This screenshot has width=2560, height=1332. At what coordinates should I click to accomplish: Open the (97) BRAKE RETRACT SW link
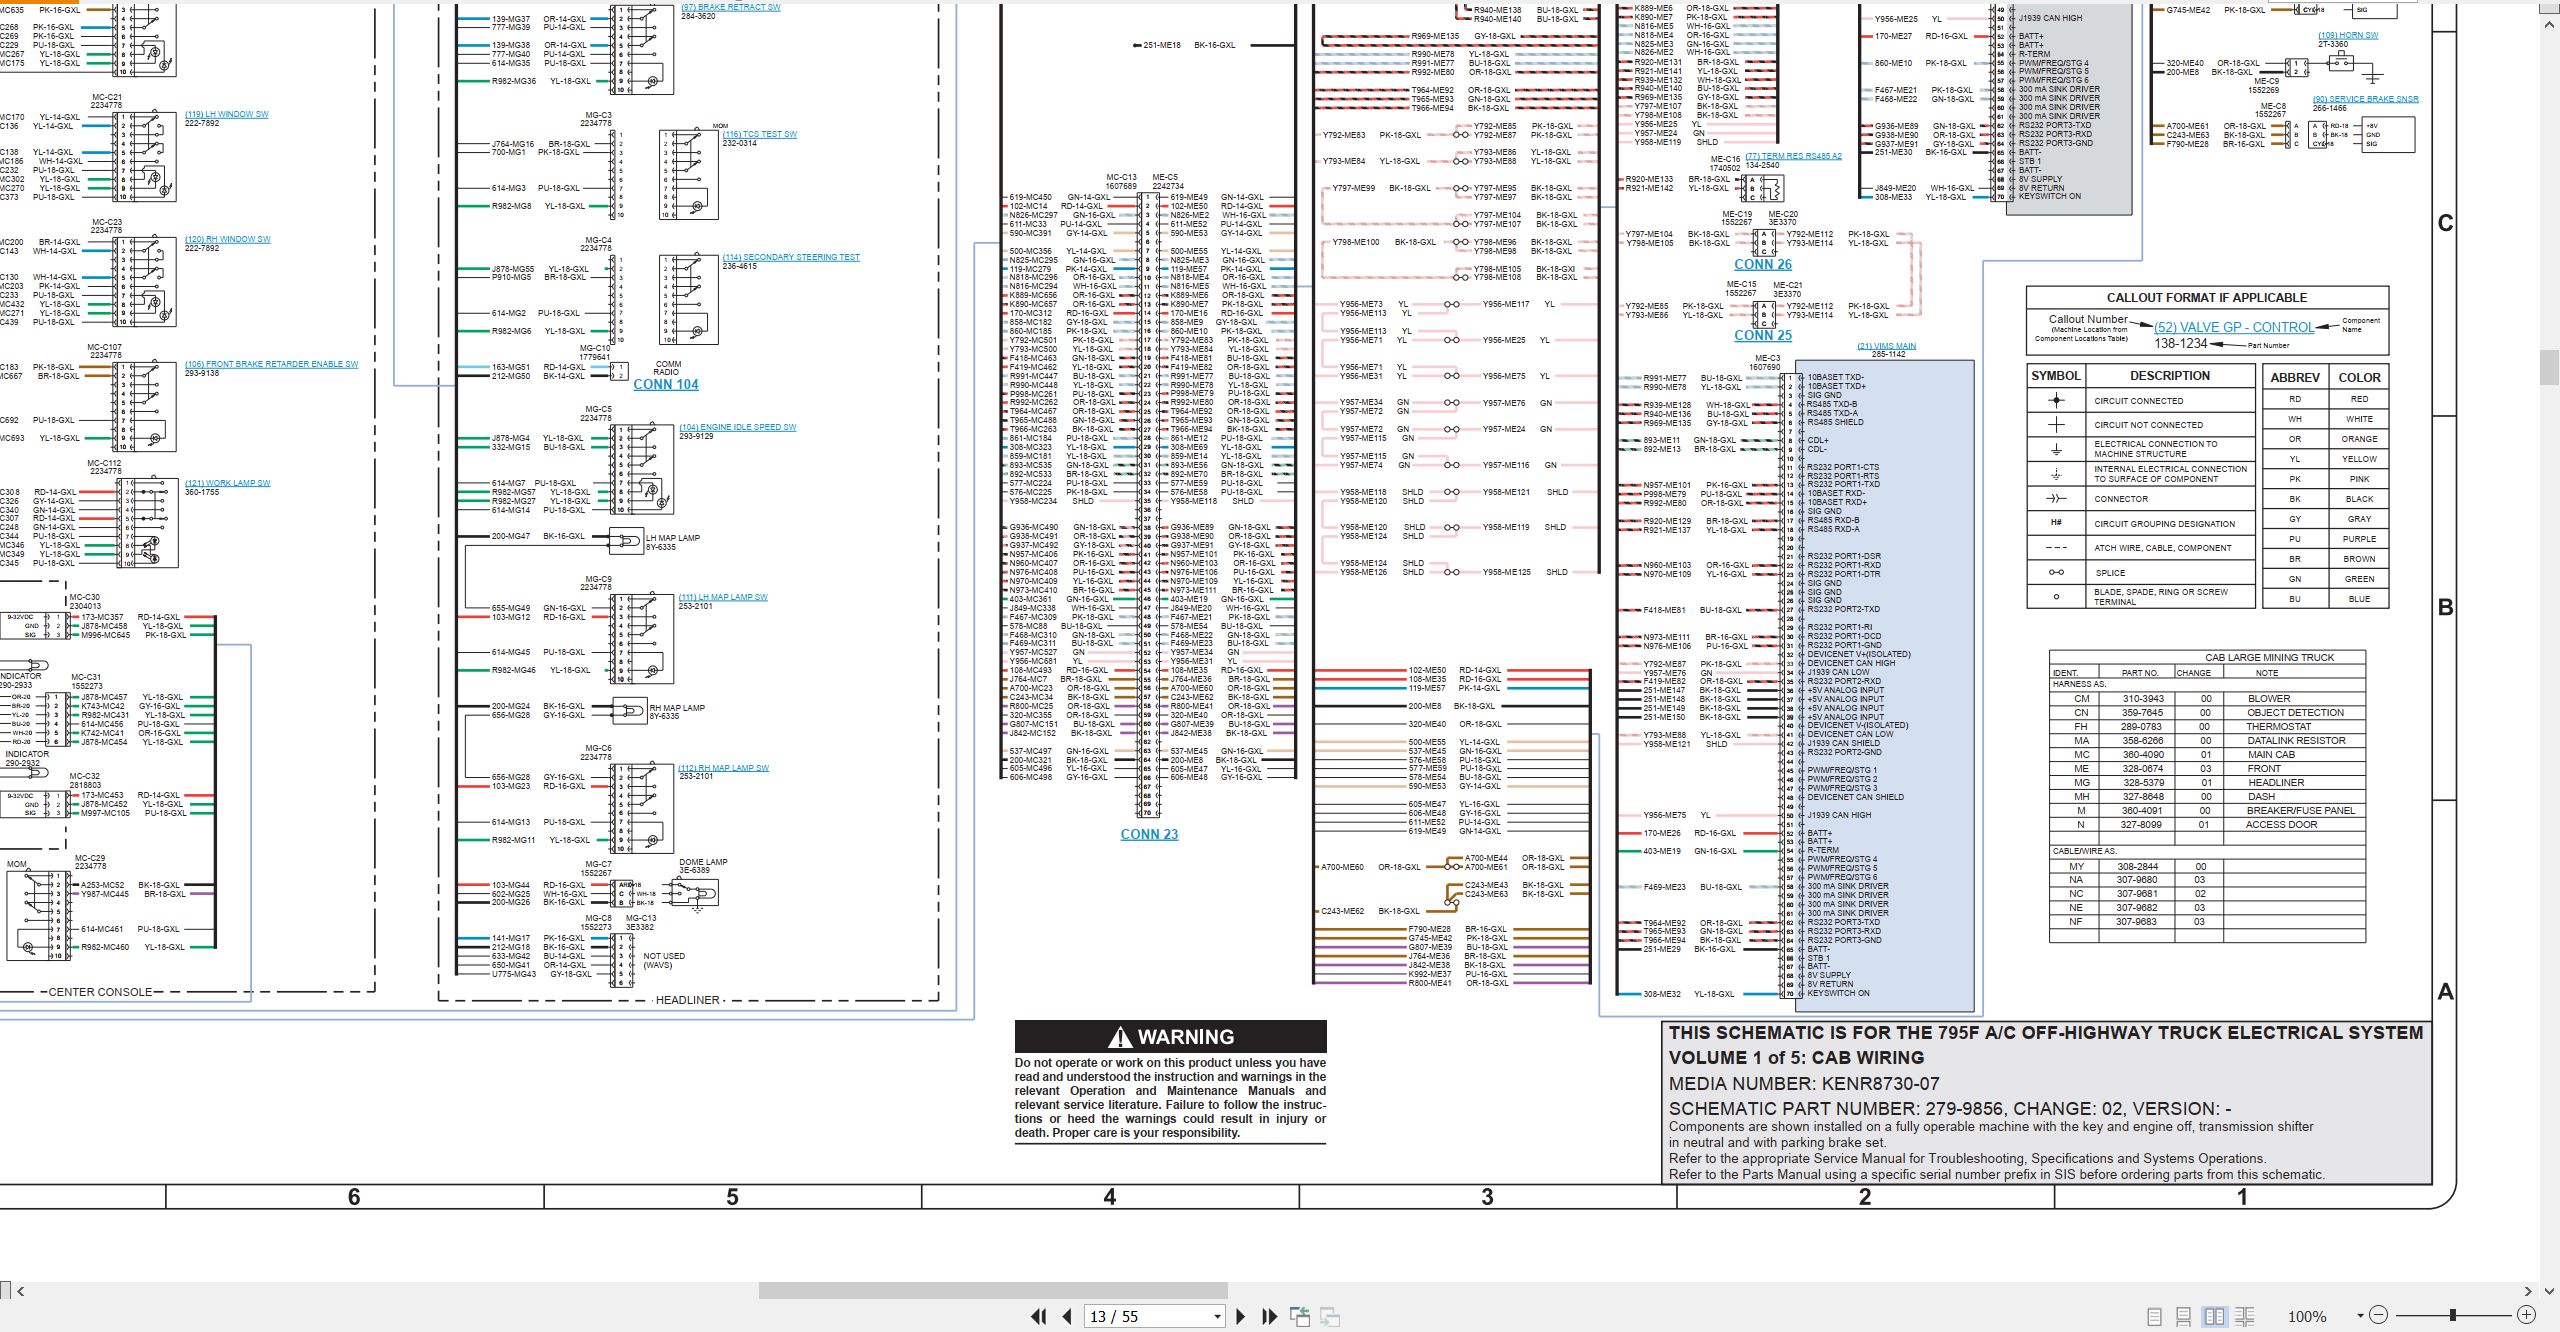[x=731, y=7]
